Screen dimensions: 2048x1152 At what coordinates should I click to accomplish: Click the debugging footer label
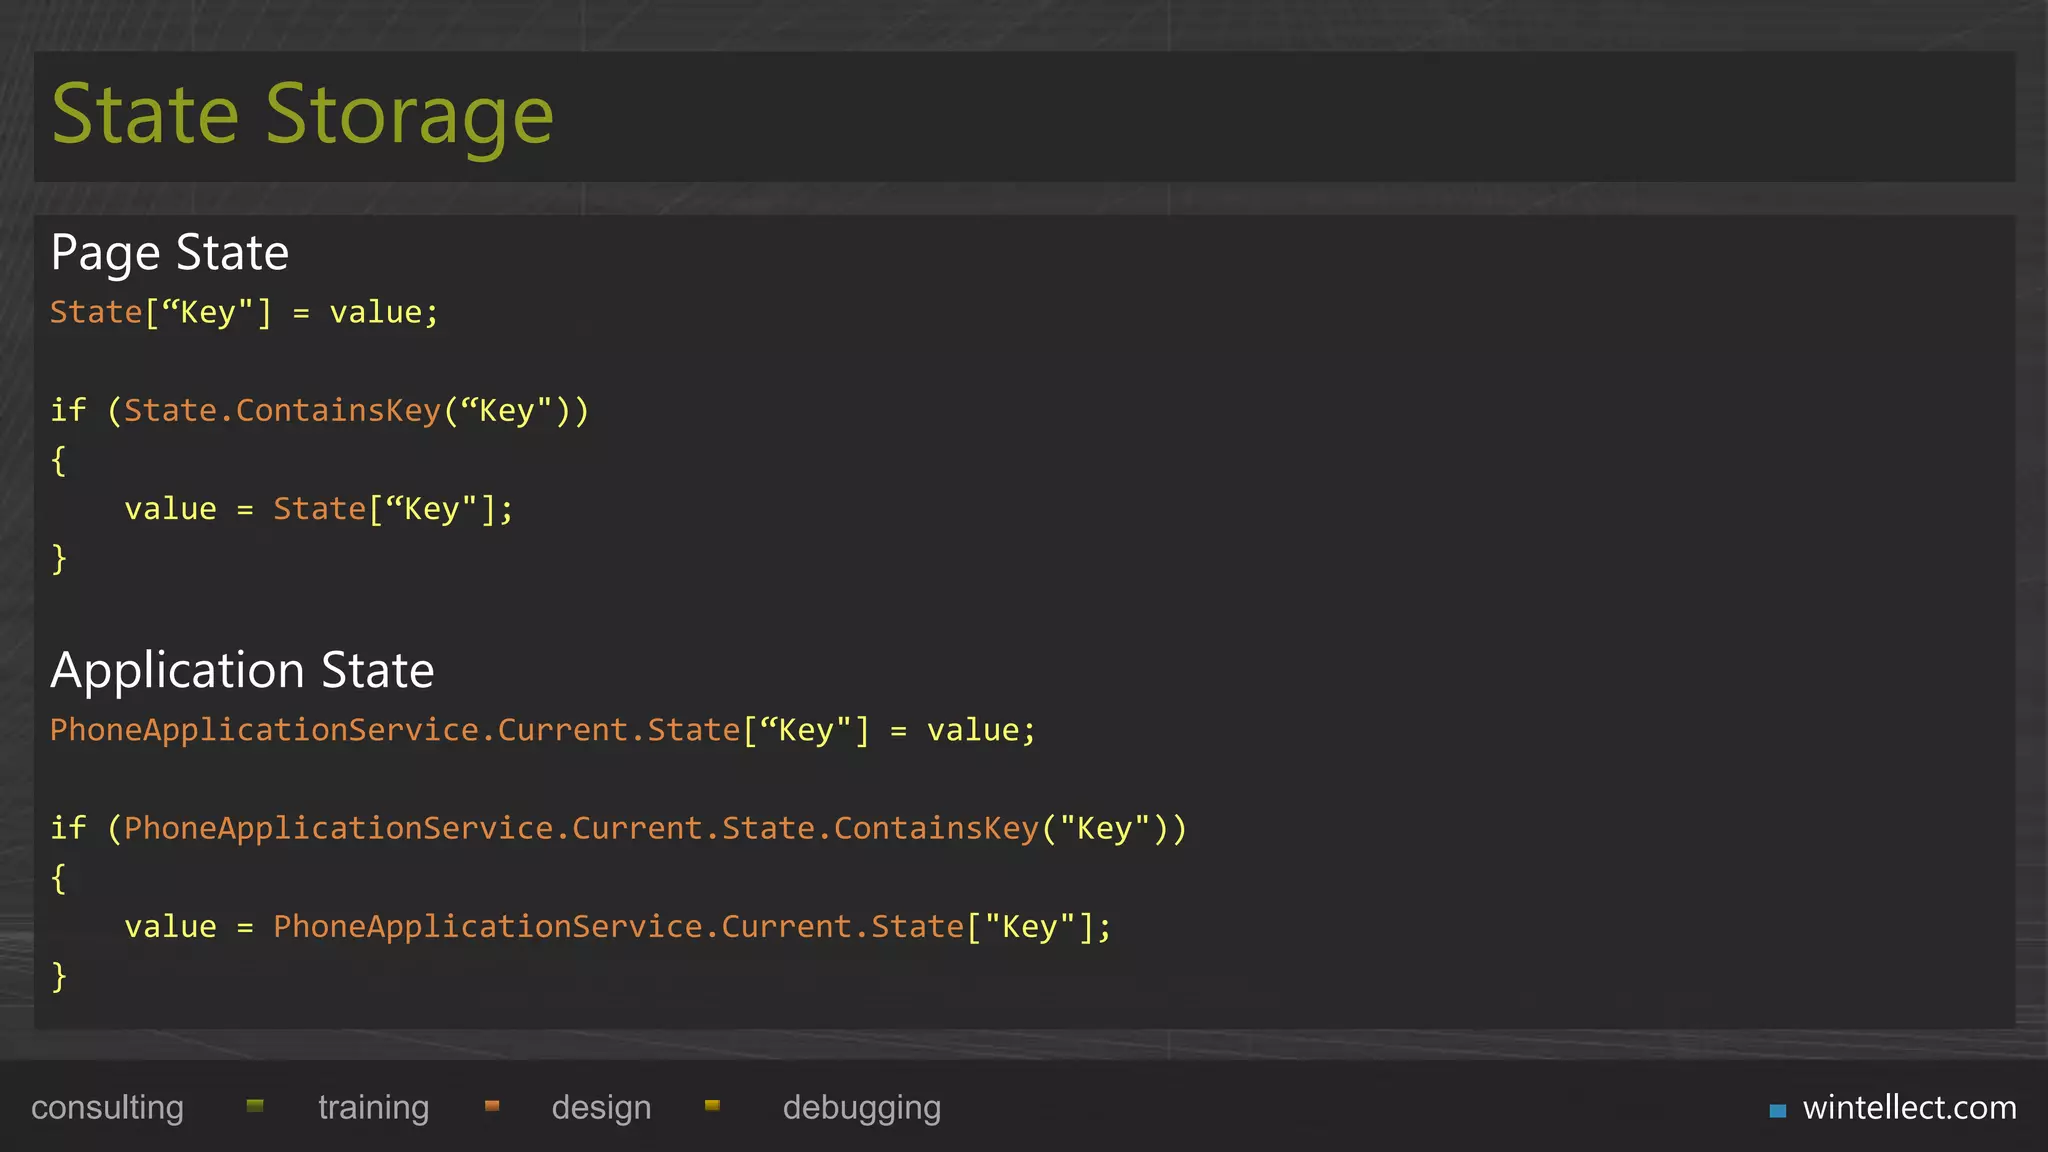pos(861,1108)
